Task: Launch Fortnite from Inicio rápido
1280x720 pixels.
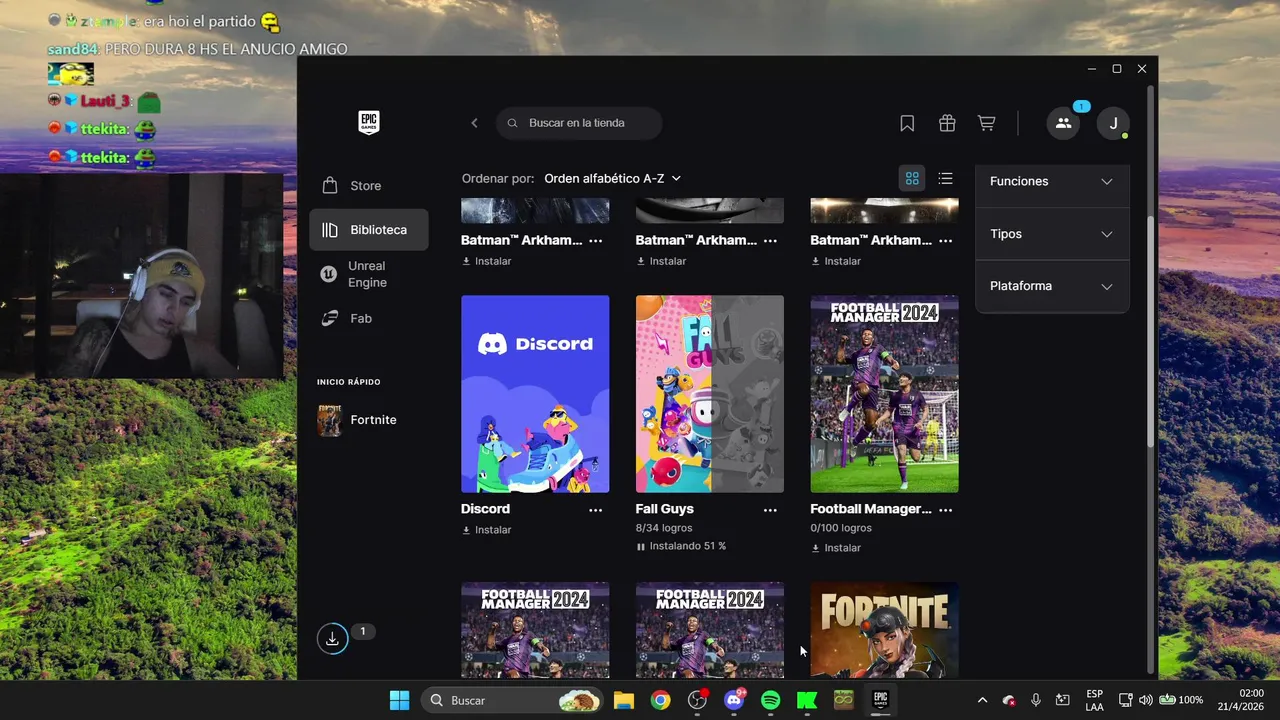Action: point(369,420)
